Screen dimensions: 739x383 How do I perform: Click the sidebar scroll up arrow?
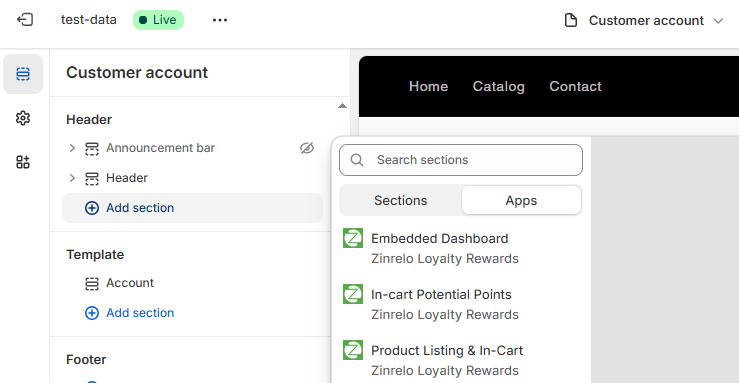pos(343,106)
